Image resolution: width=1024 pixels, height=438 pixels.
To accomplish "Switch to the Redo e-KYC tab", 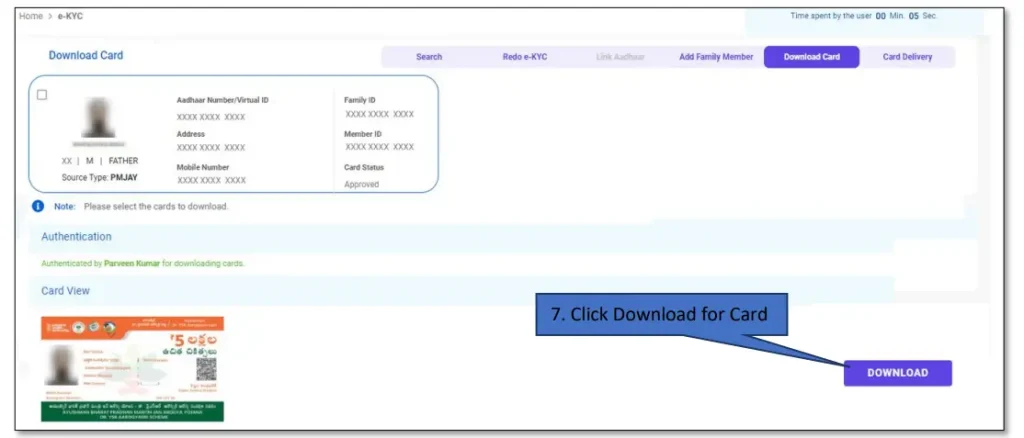I will [524, 57].
